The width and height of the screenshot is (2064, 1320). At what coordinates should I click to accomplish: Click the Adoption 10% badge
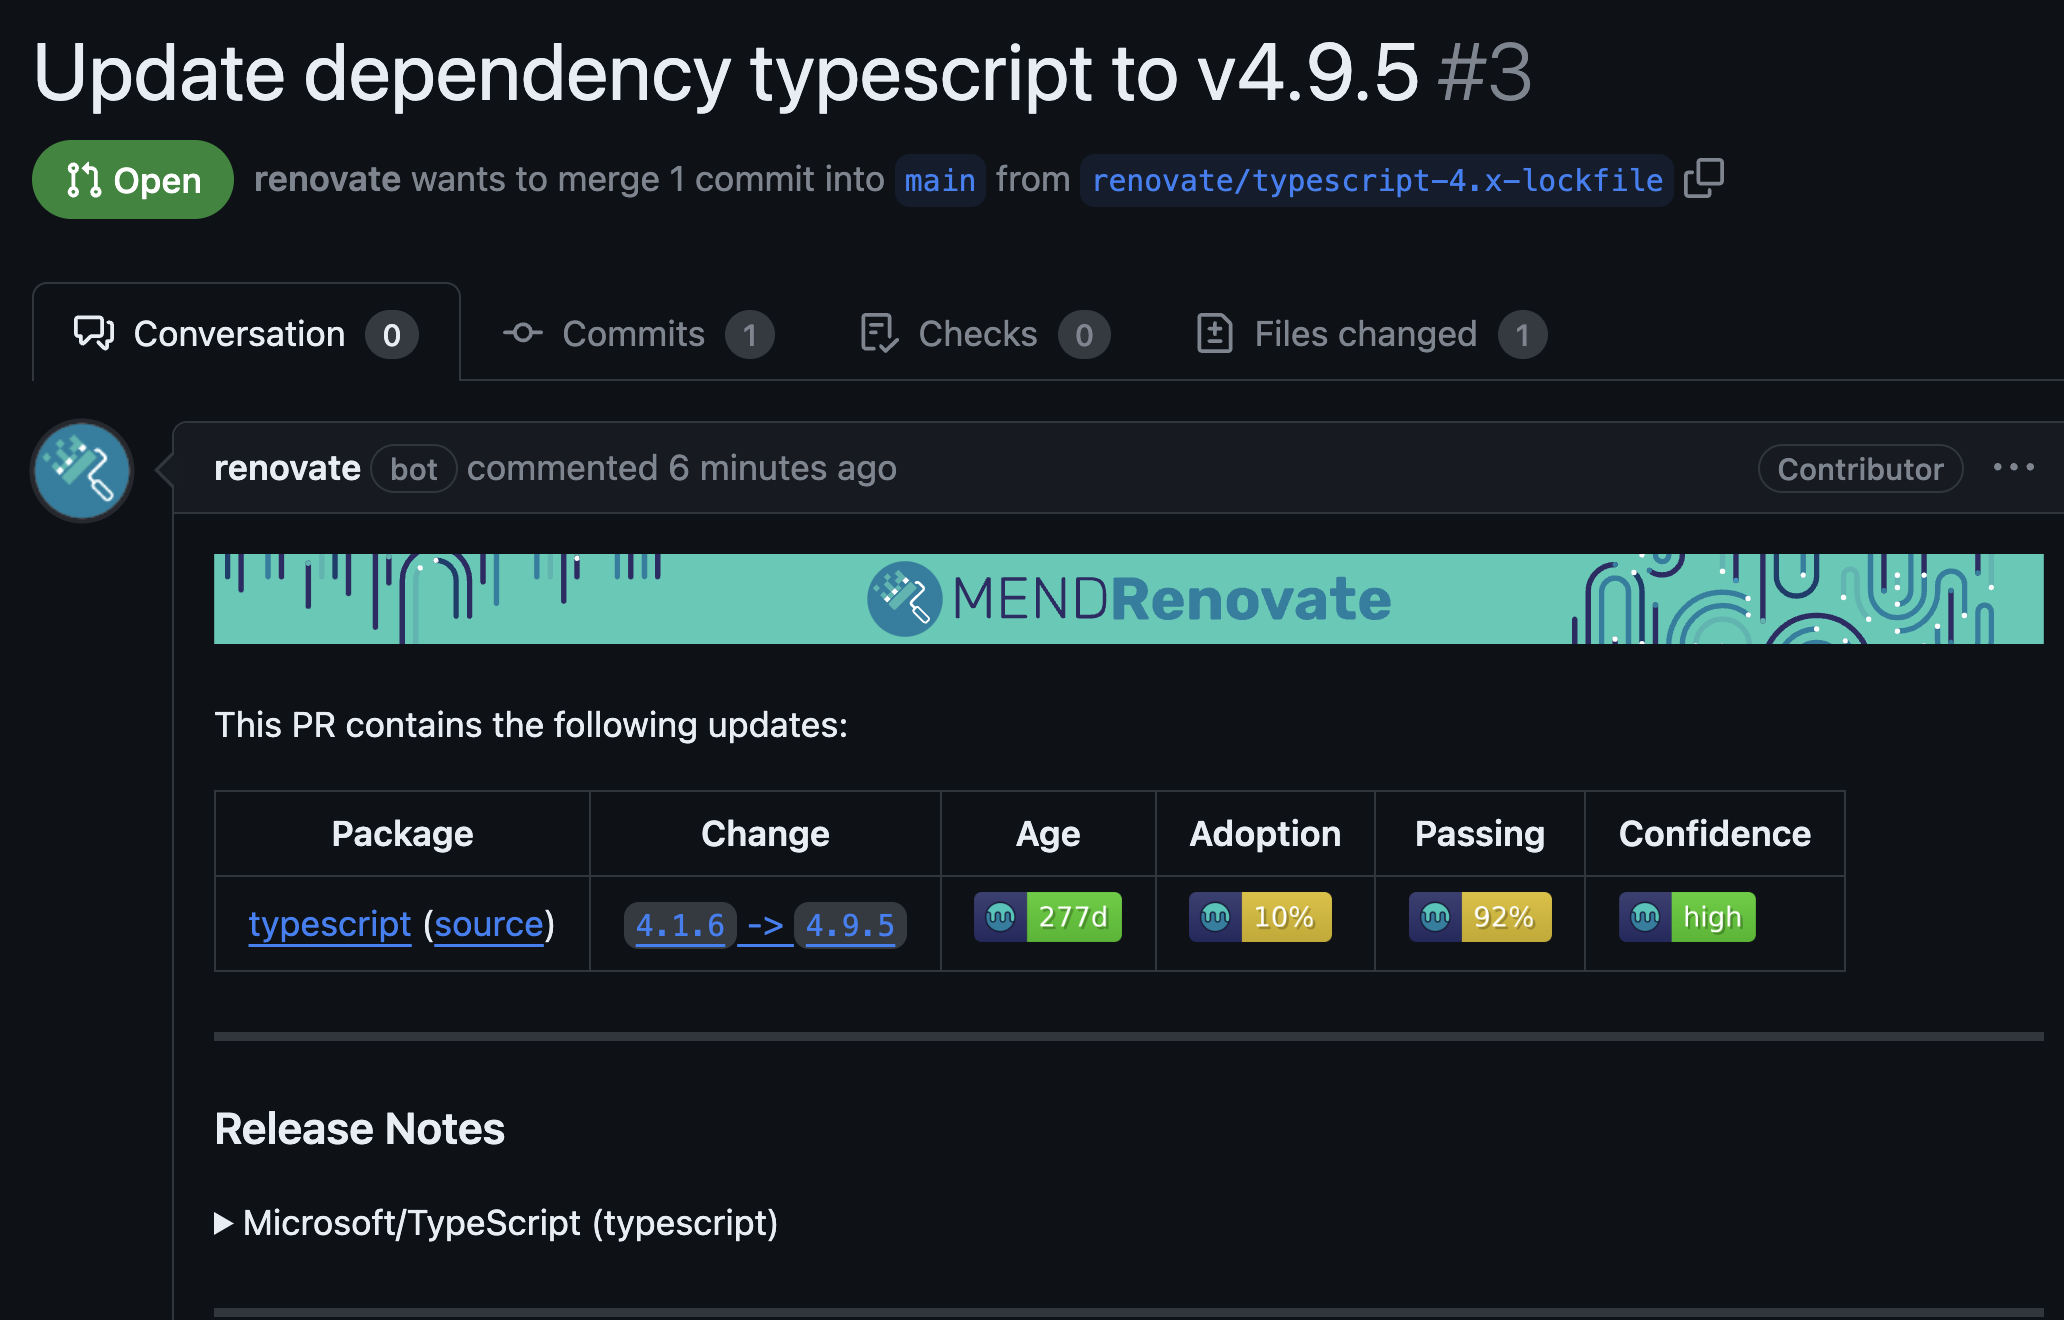coord(1260,917)
